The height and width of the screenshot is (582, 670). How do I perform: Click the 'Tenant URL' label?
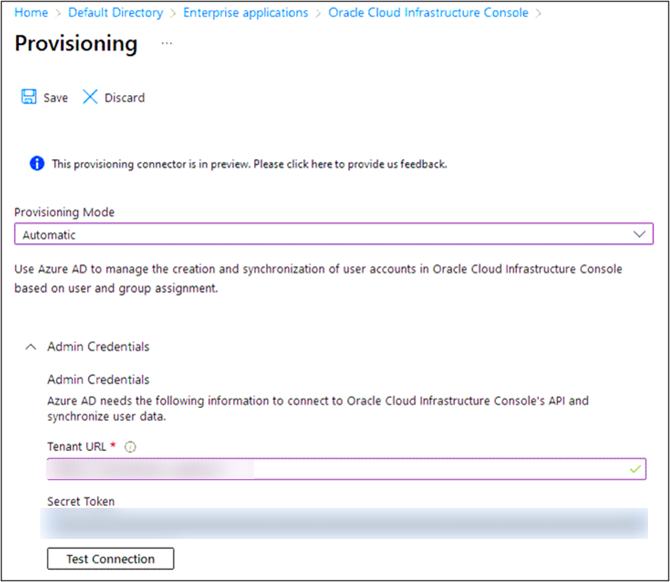tap(76, 447)
